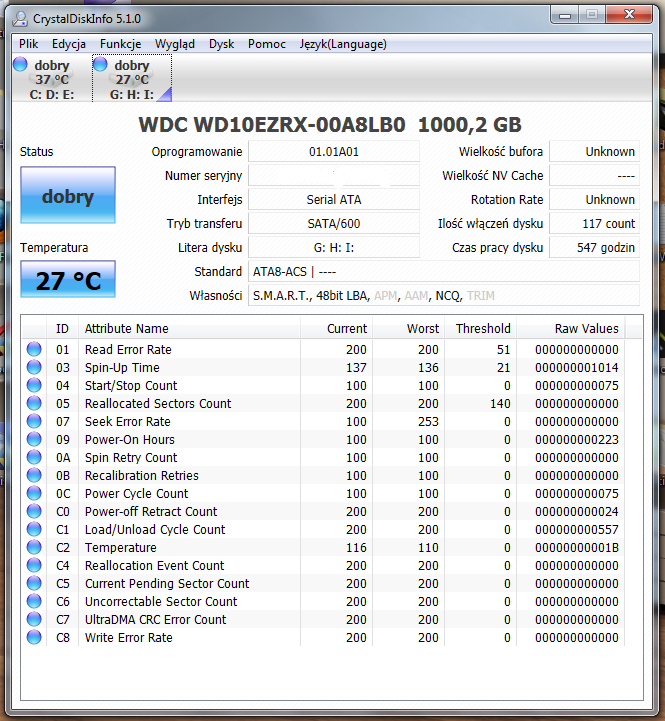Click the Reallocation Event Count status orb

coord(34,565)
